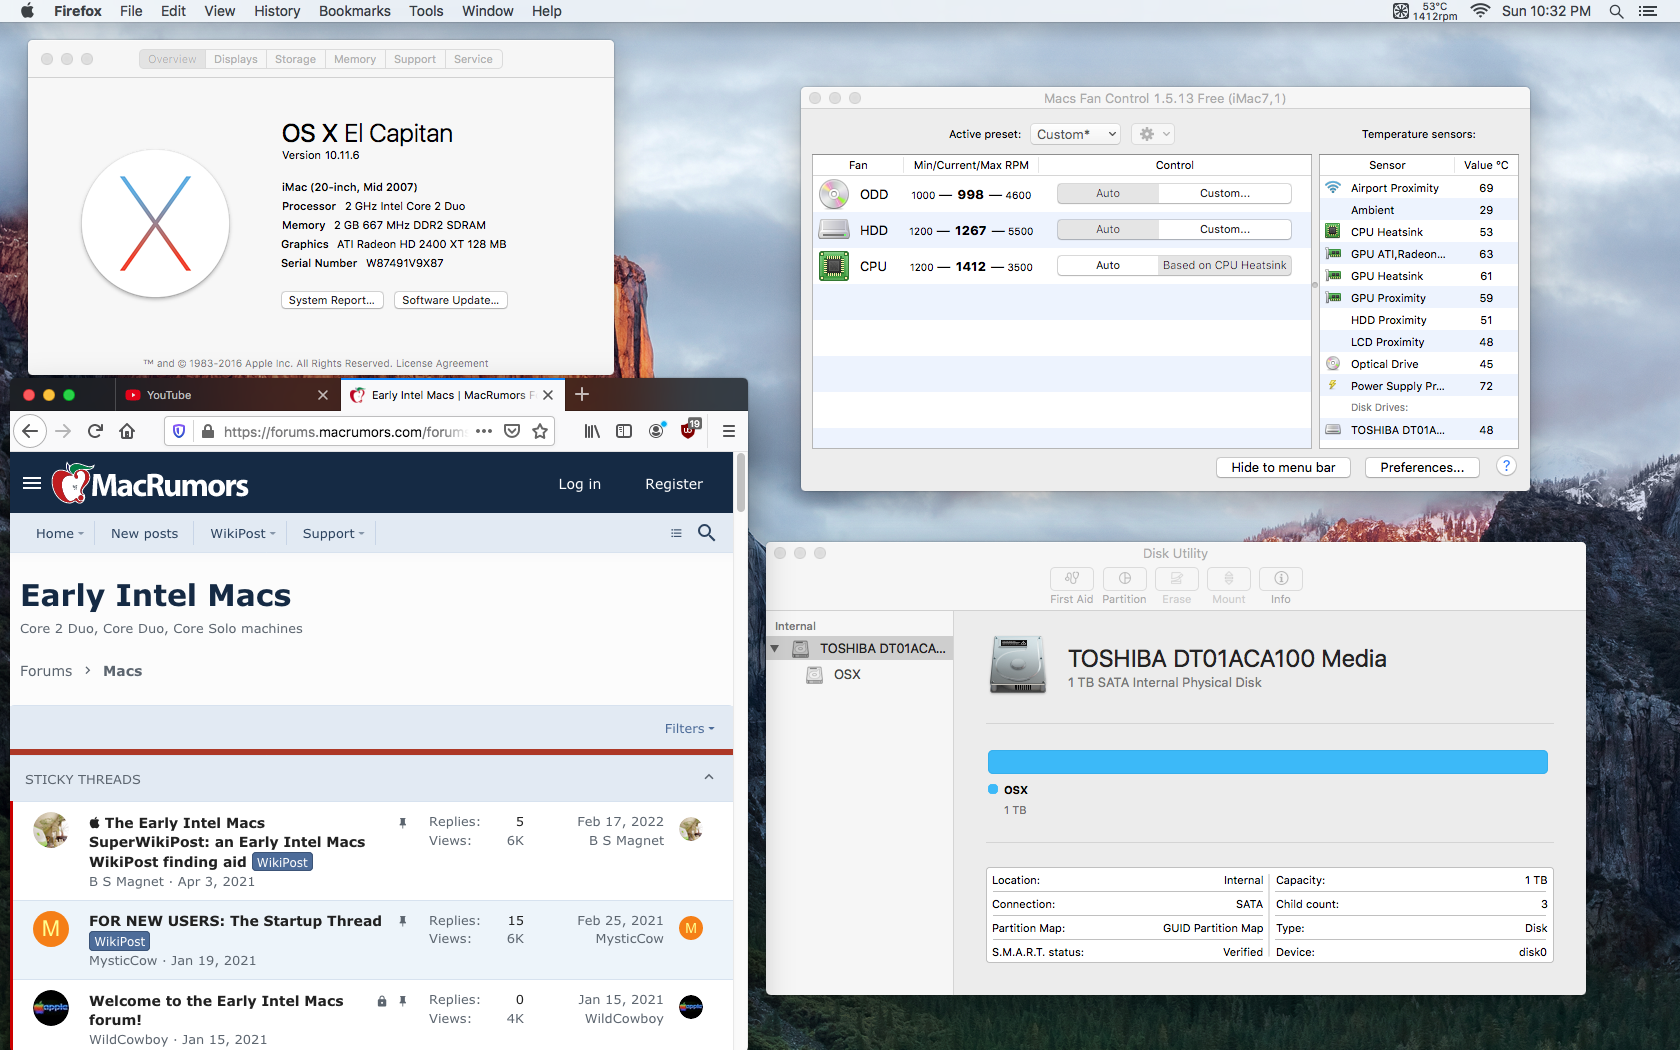1680x1050 pixels.
Task: Click the OSX partition usage bar
Action: tap(1267, 762)
